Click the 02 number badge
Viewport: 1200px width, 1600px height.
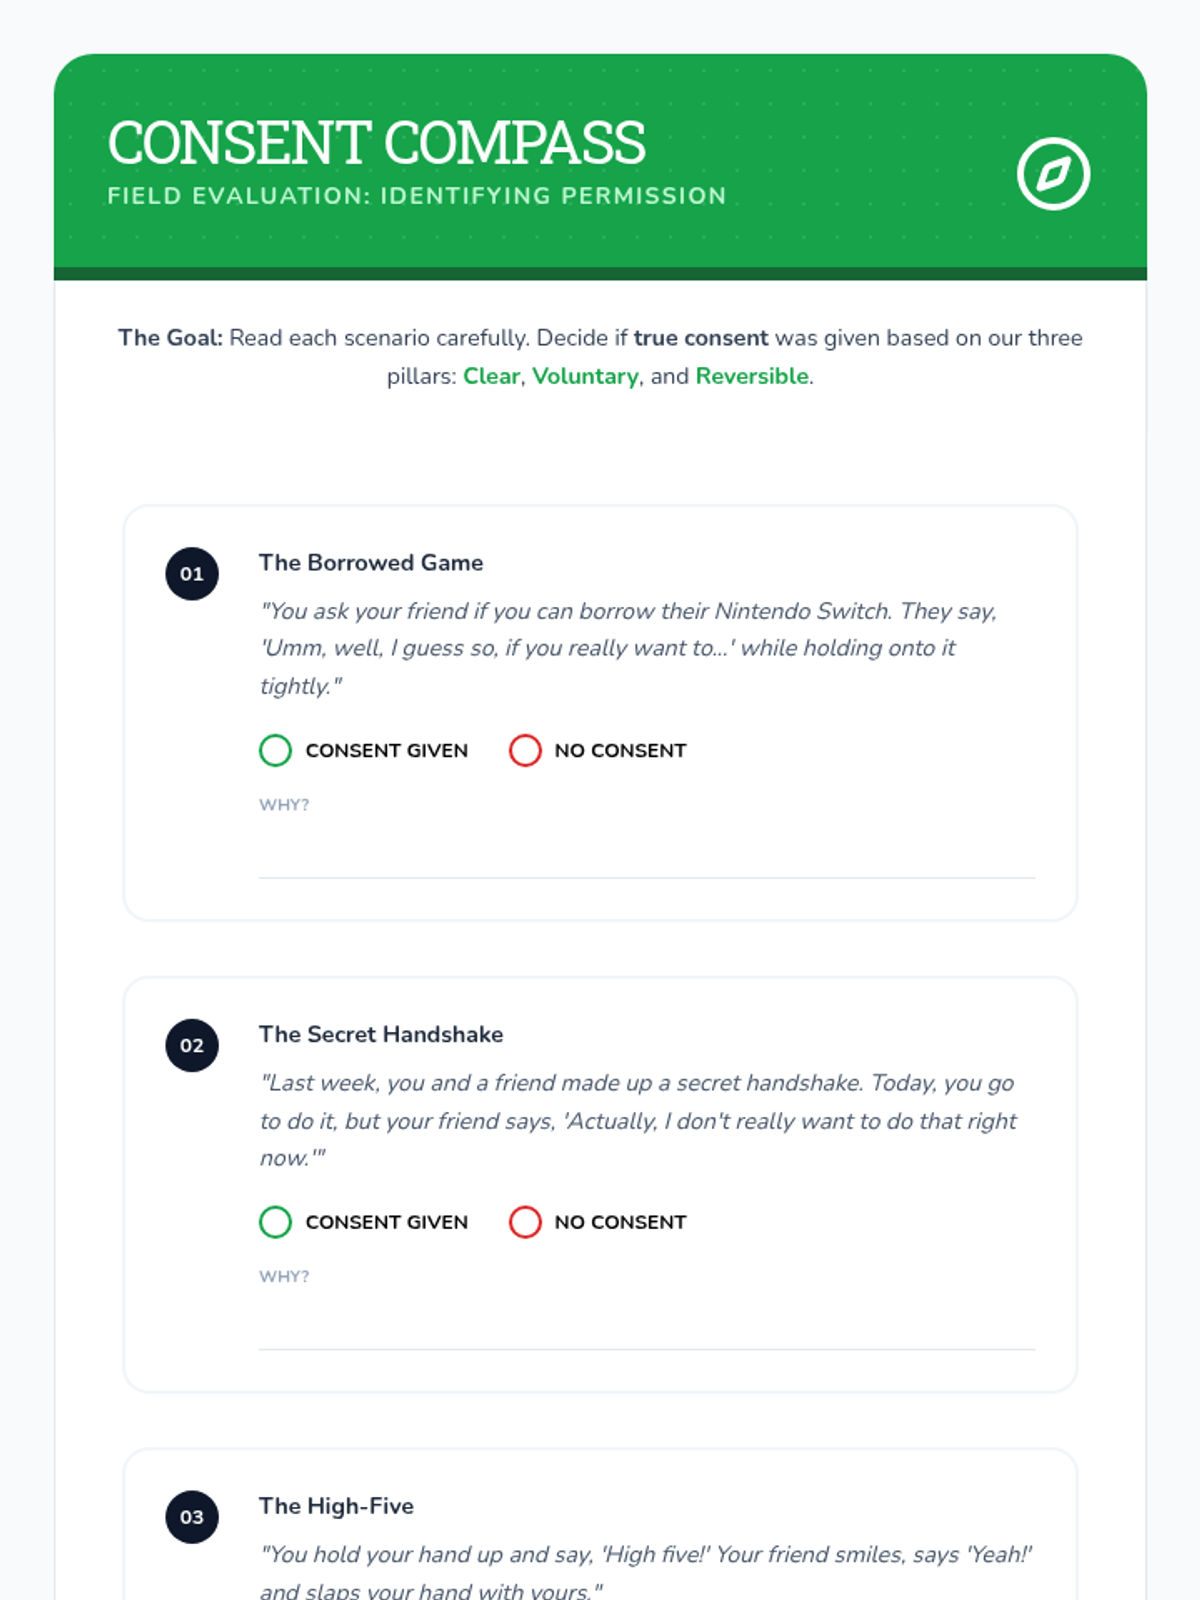pos(192,1046)
